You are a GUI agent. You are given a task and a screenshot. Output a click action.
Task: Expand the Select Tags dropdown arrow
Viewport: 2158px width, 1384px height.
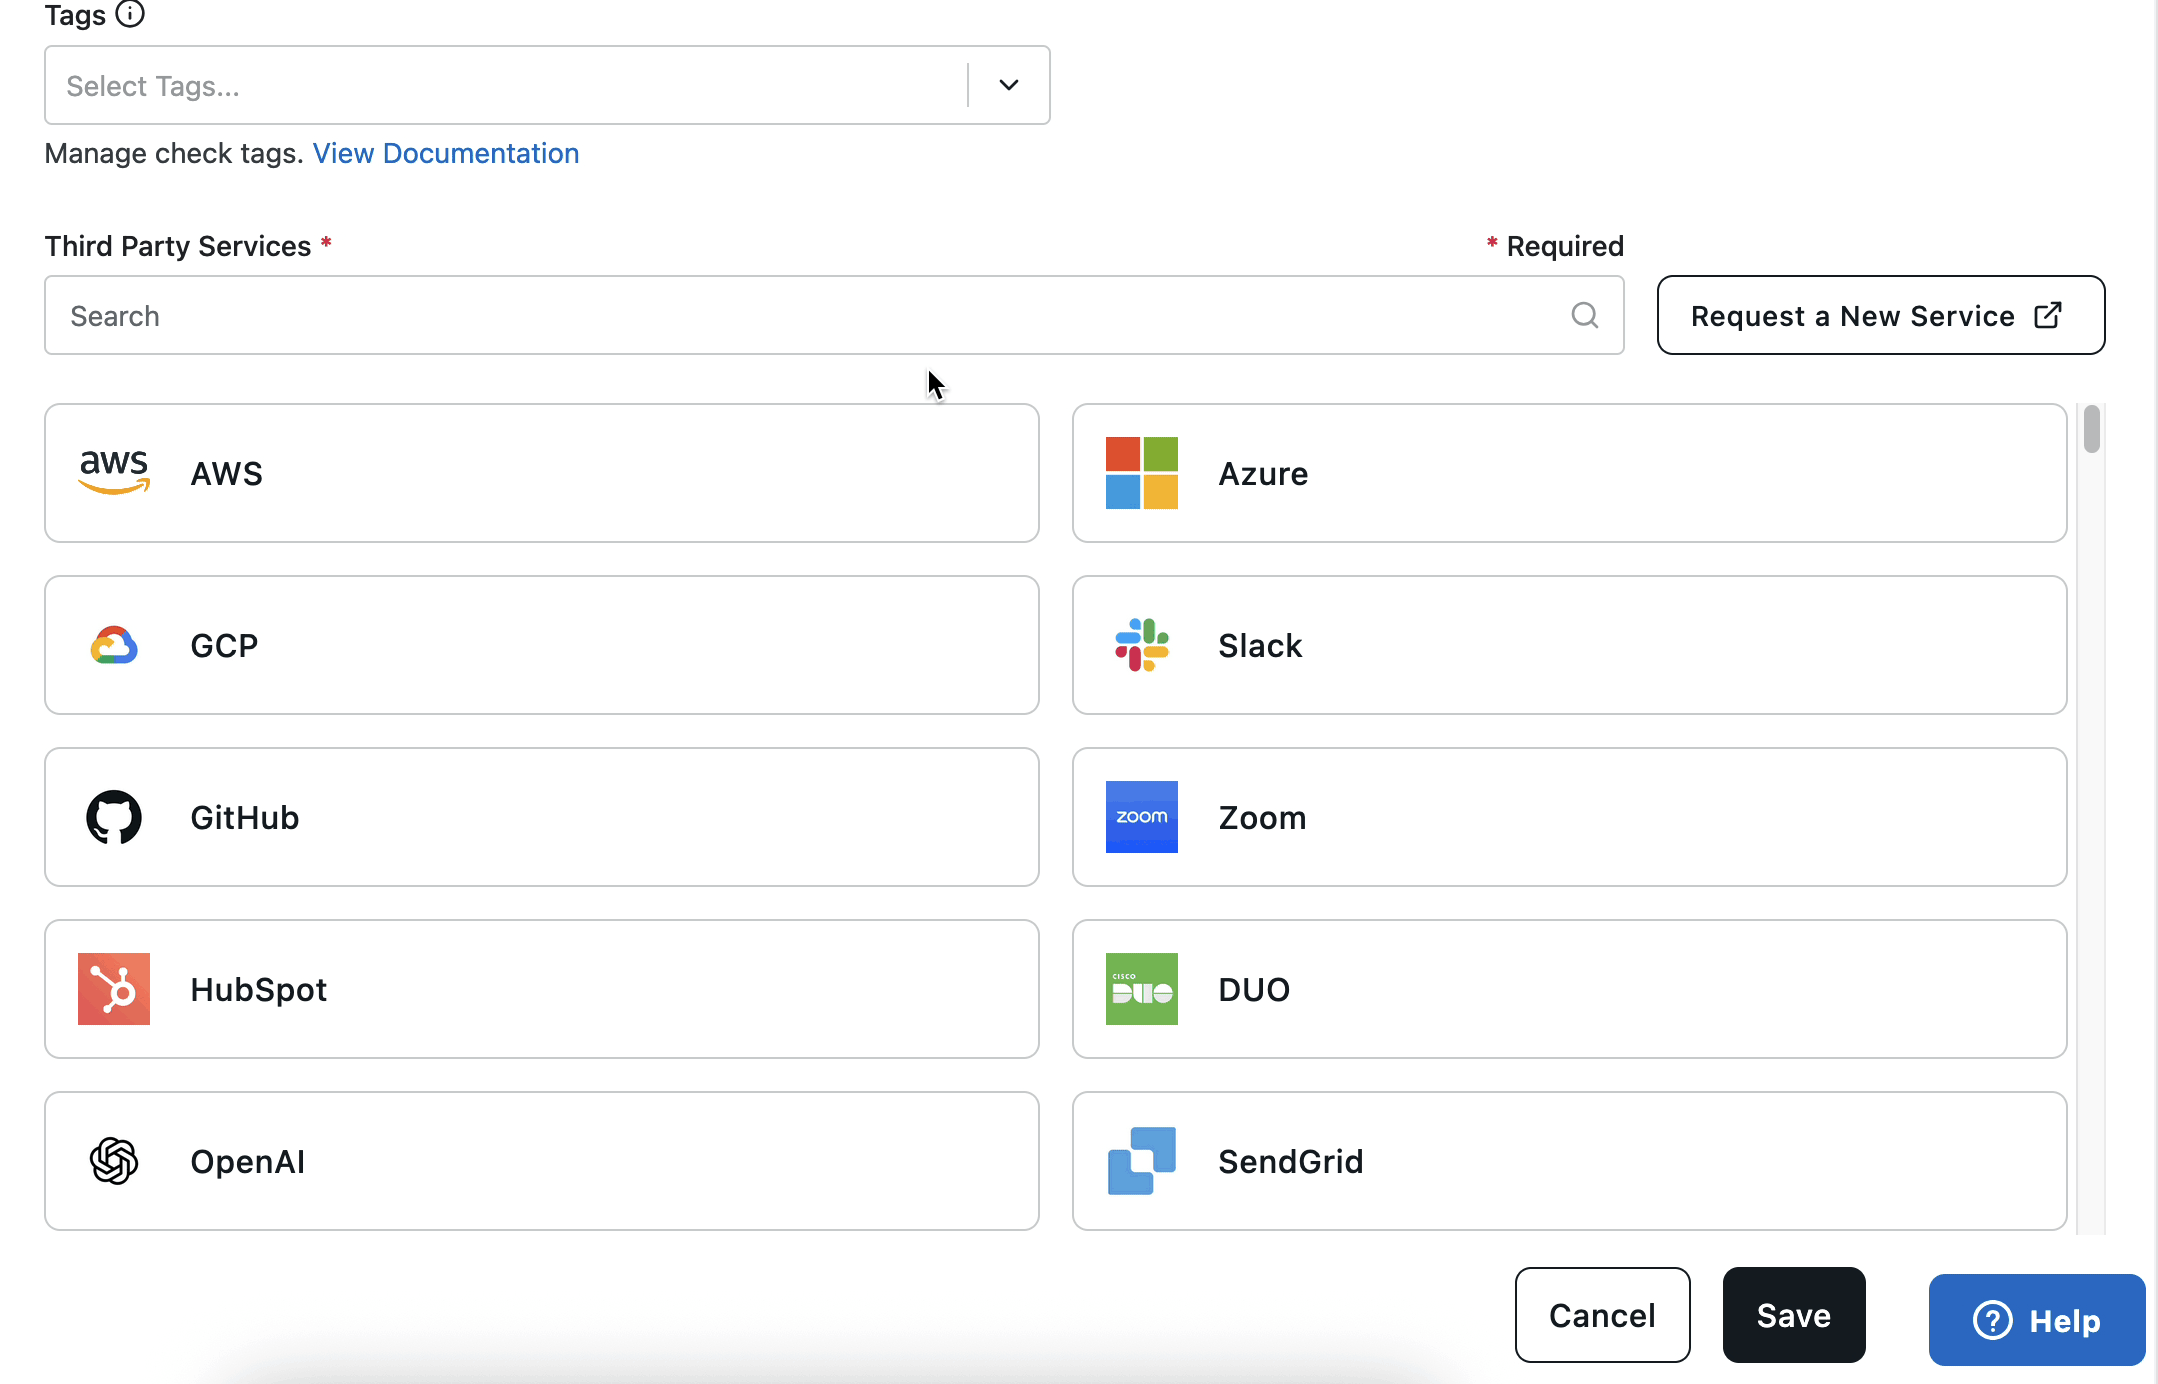[x=1008, y=85]
